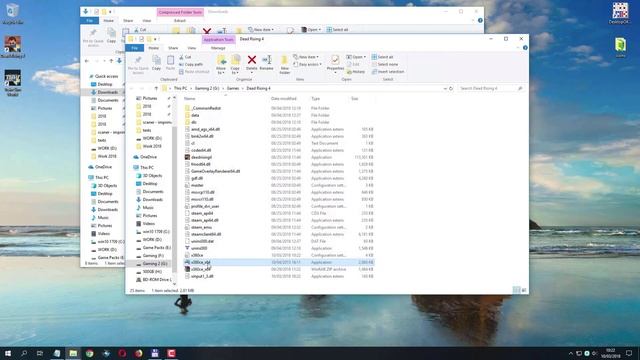Switch to the Share tab in Dead Rising 4 window

[x=173, y=48]
